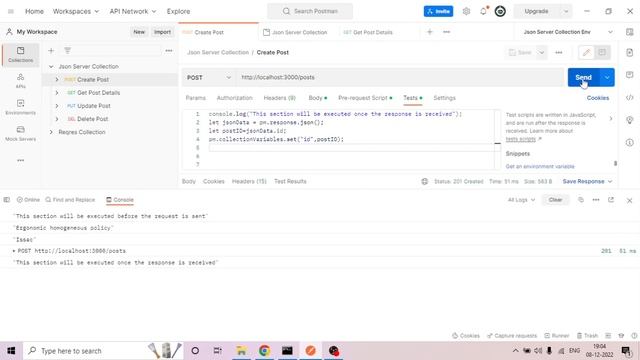Click network globe icon near response status
This screenshot has width=640, height=360.
coord(424,181)
